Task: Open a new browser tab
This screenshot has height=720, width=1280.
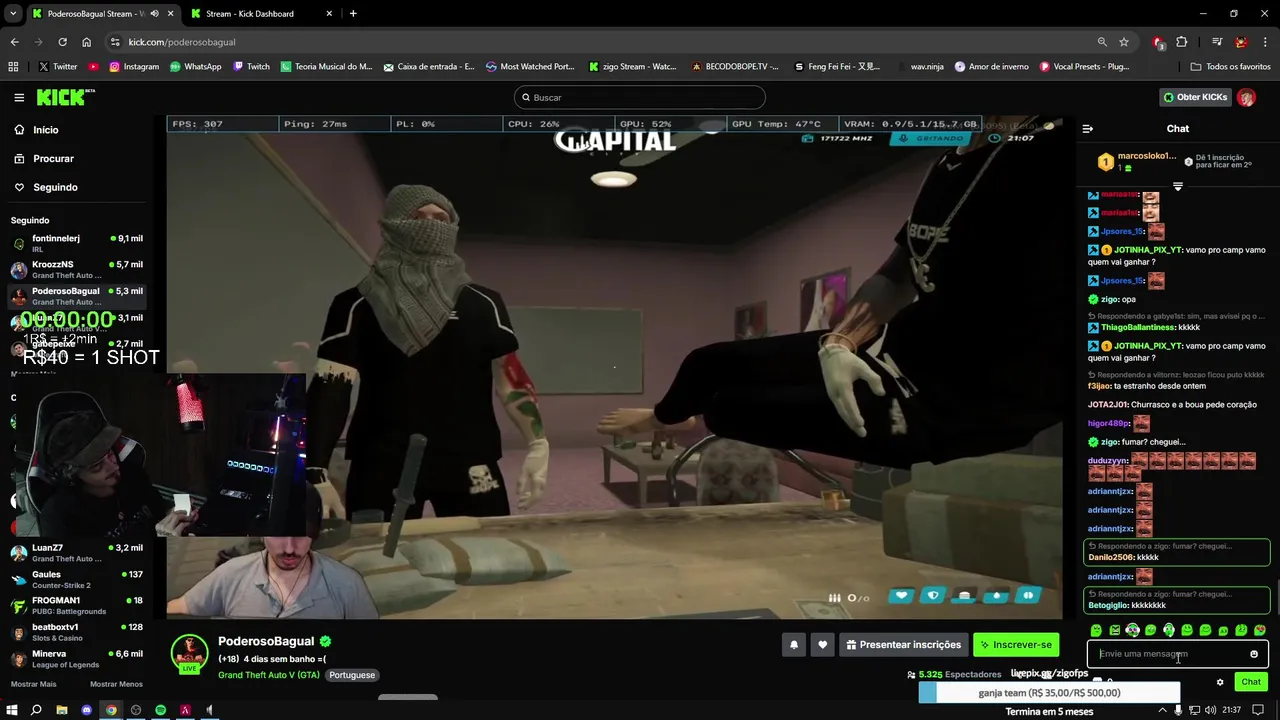Action: pos(353,14)
